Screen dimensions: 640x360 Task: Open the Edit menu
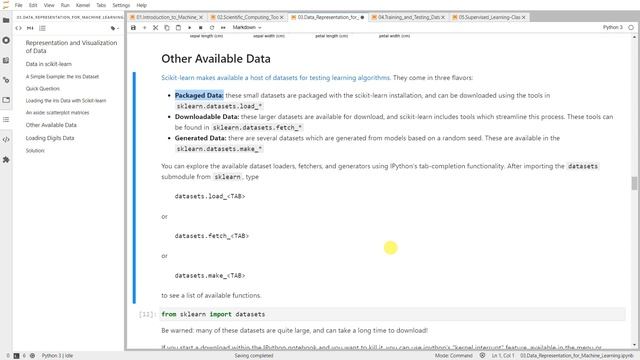click(33, 5)
